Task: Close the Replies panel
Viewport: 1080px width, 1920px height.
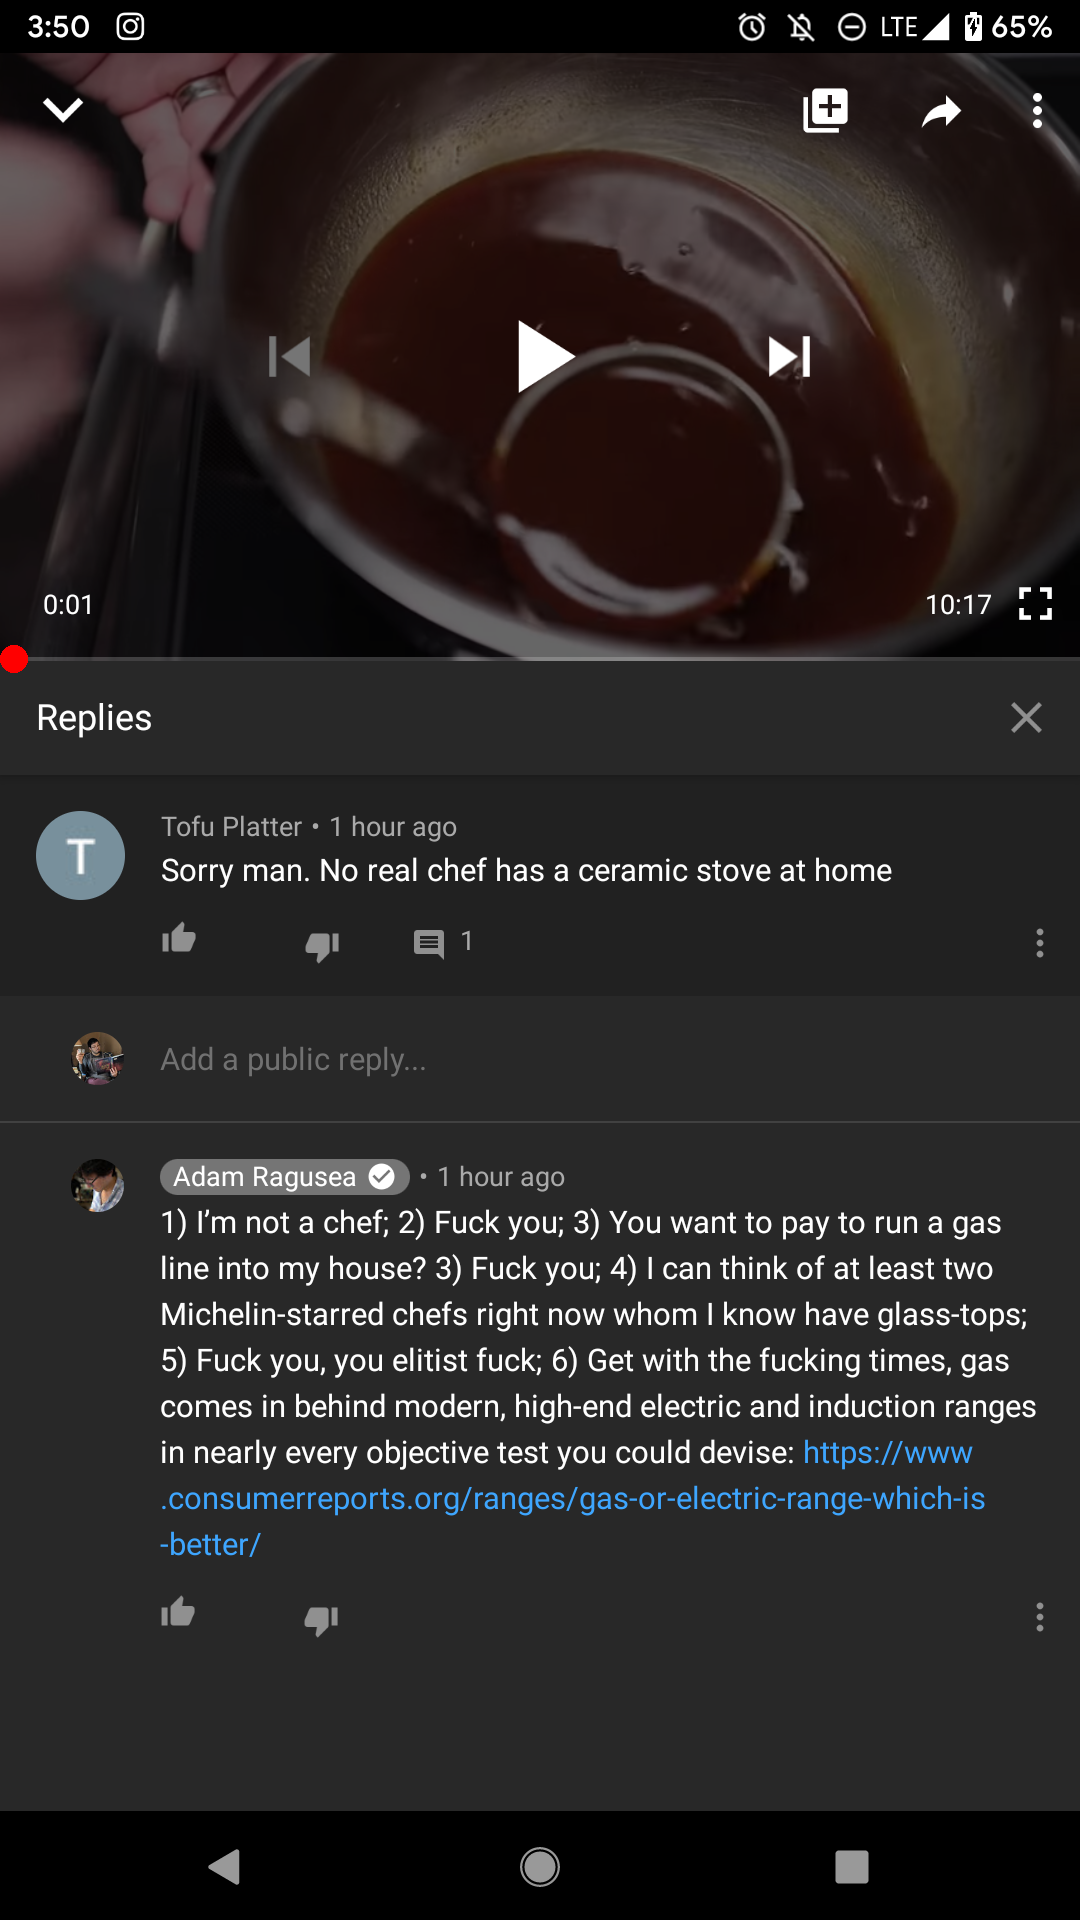Action: (x=1026, y=717)
